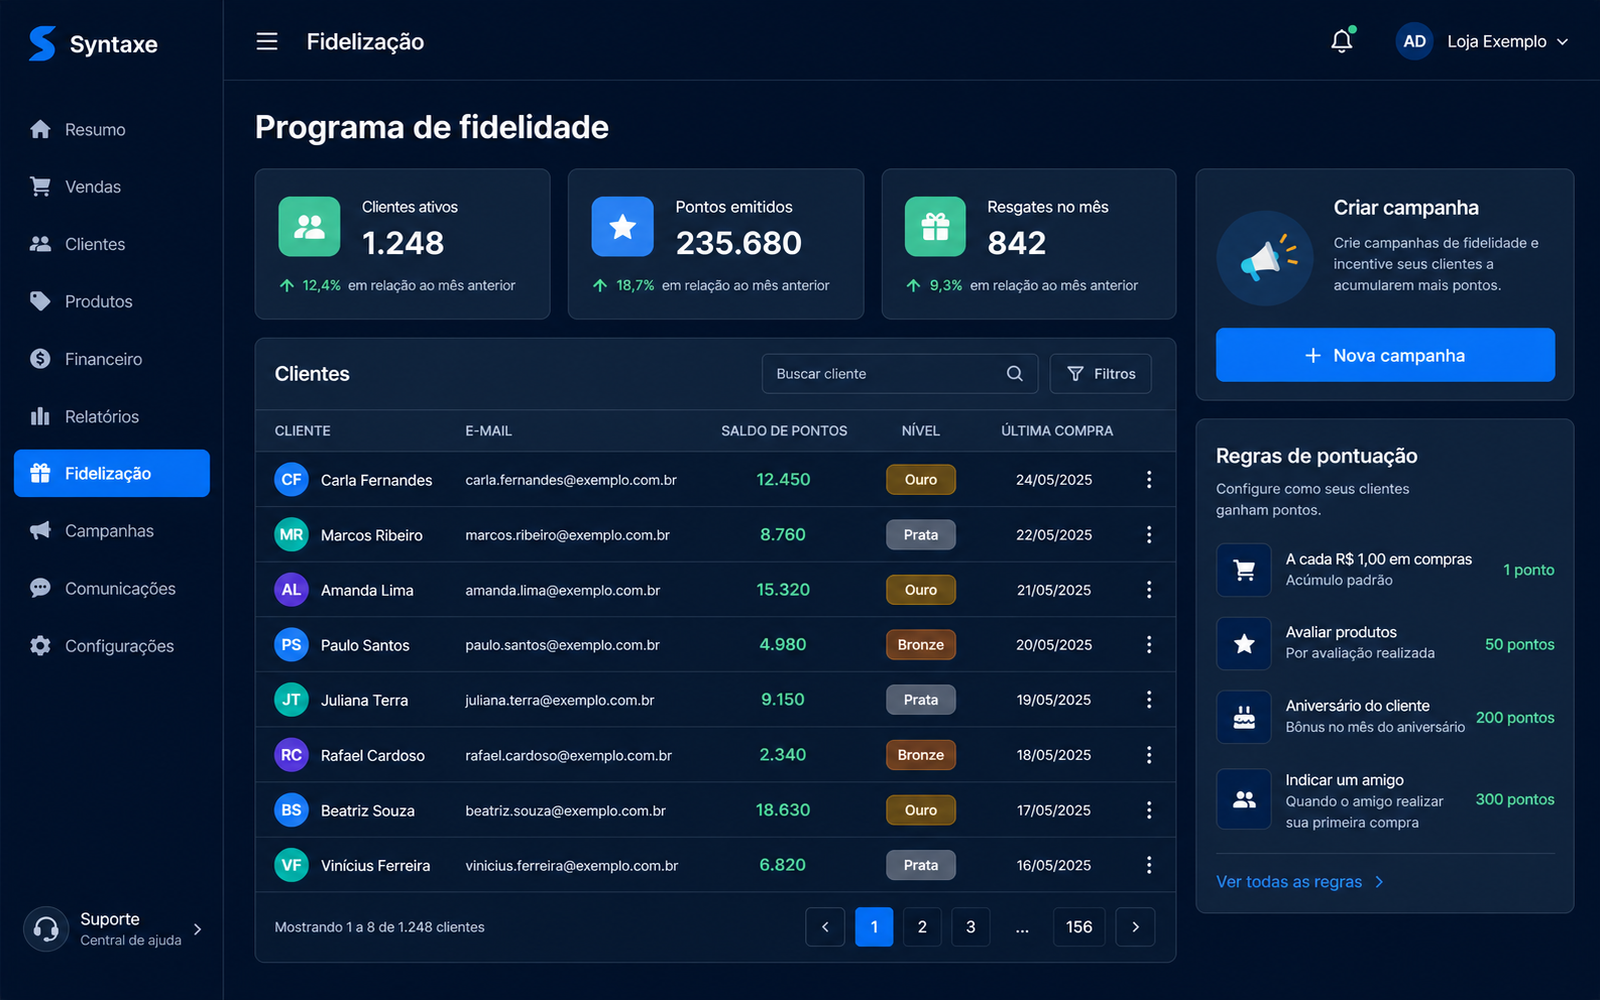Click the Pontos emitidos star icon
Image resolution: width=1600 pixels, height=1000 pixels.
[x=622, y=227]
